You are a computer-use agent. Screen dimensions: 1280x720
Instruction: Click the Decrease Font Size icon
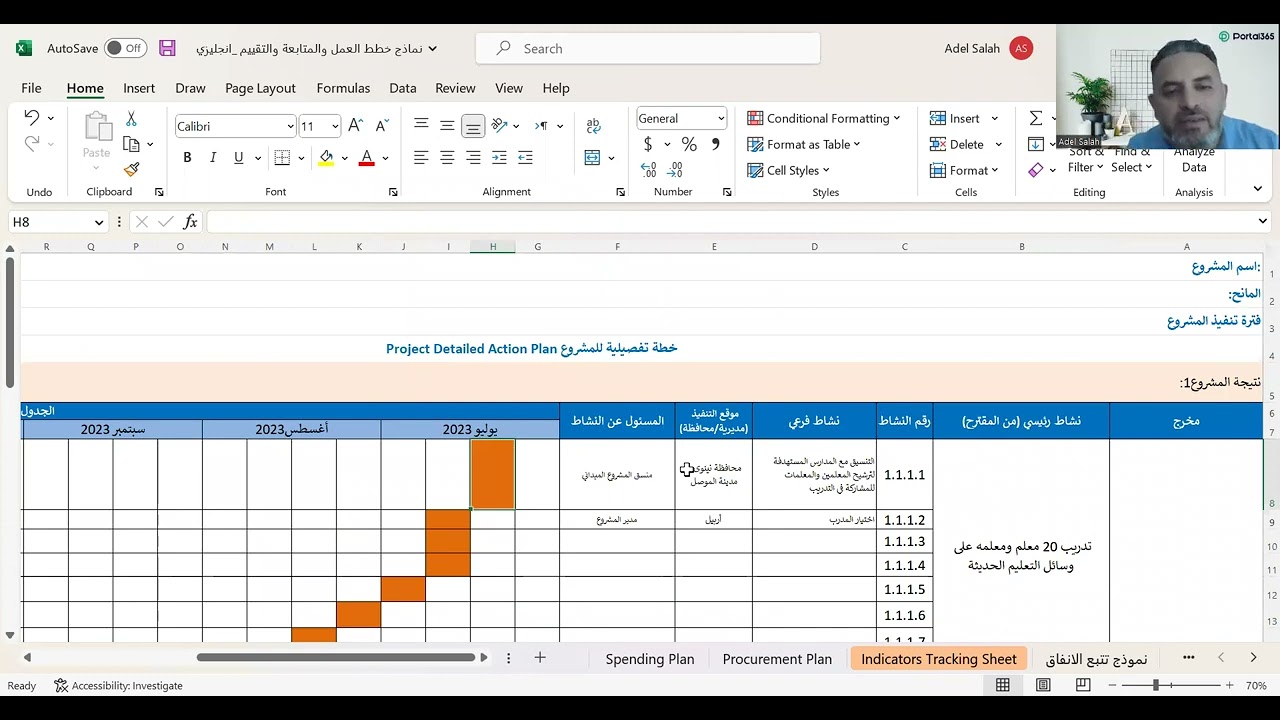[380, 126]
